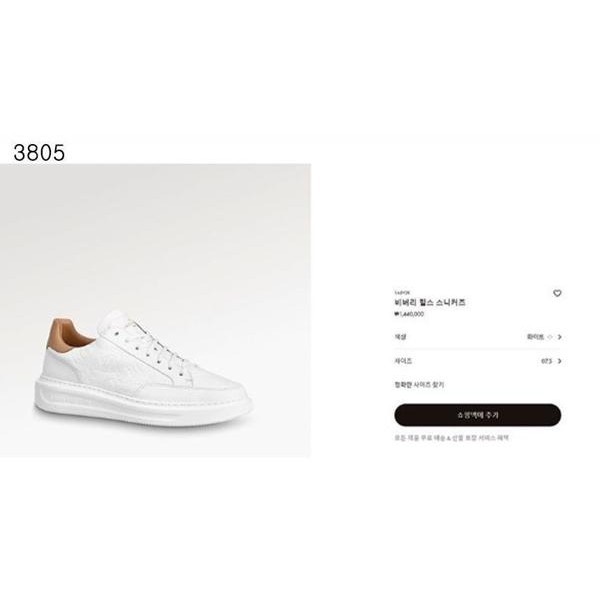The width and height of the screenshot is (600, 600).
Task: Open the 정확한 사이즈 찾기 size finder link
Action: [x=419, y=385]
